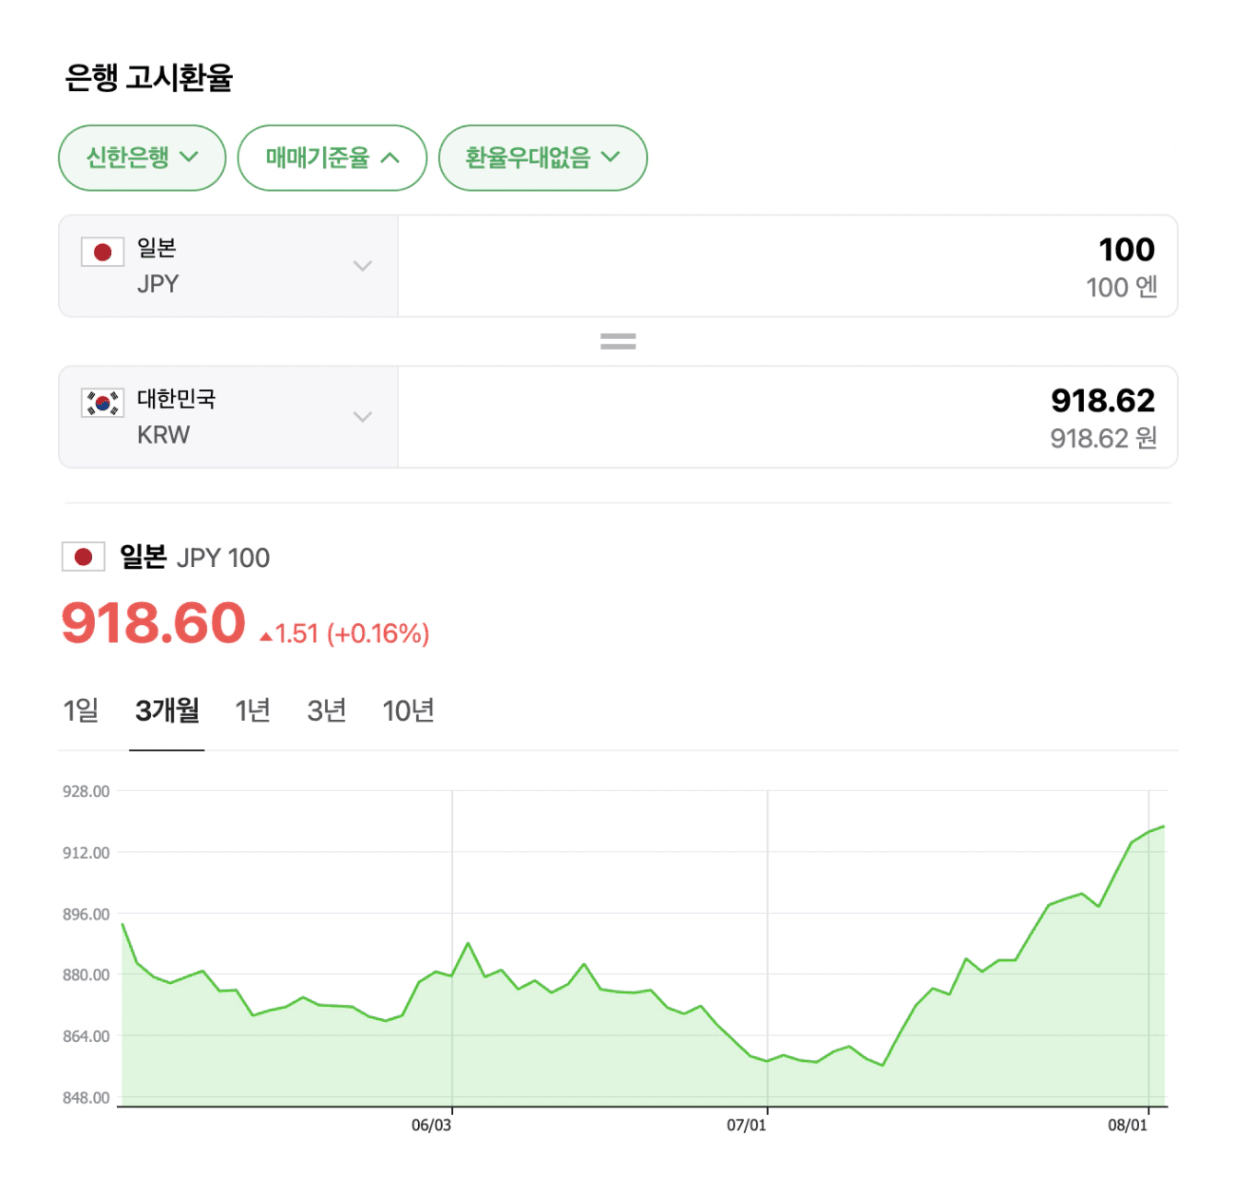Select the 3개월 chart tab
Screen dimensions: 1254x1191
coord(167,711)
